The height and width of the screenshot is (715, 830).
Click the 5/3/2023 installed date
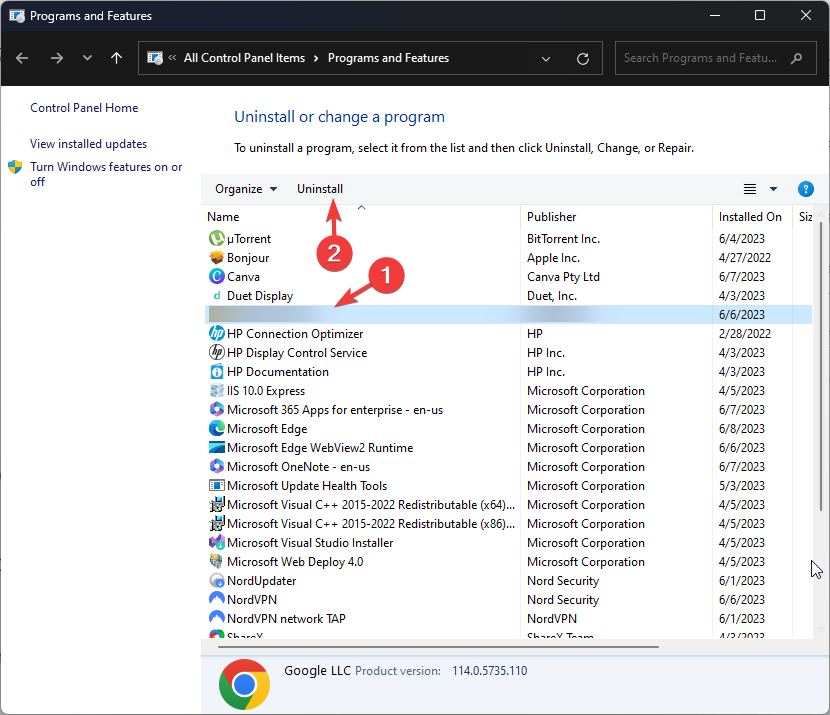coord(741,486)
